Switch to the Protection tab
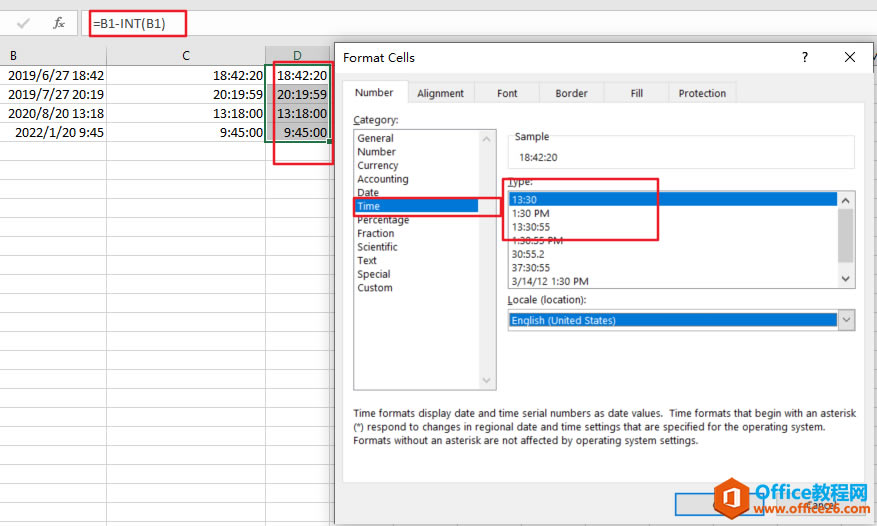Screen dimensions: 877x526 tap(702, 93)
